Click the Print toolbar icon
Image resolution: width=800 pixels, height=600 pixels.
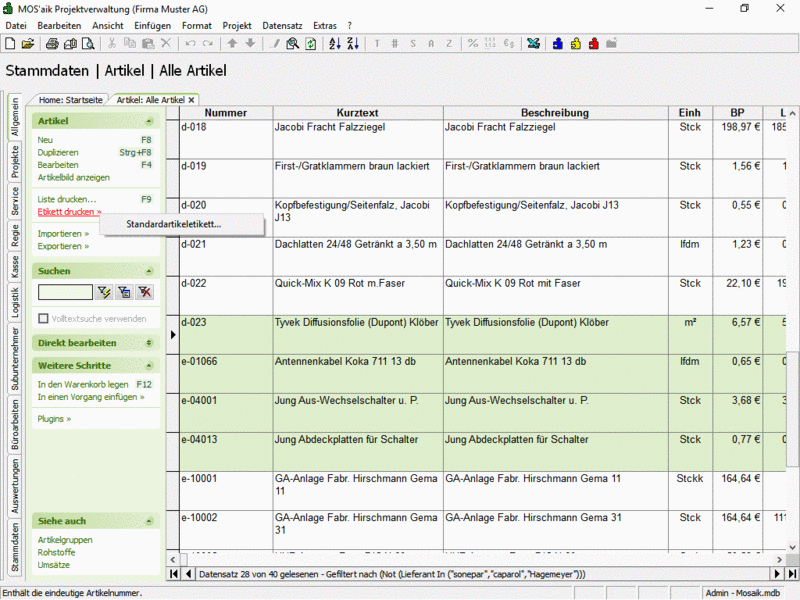(x=52, y=44)
